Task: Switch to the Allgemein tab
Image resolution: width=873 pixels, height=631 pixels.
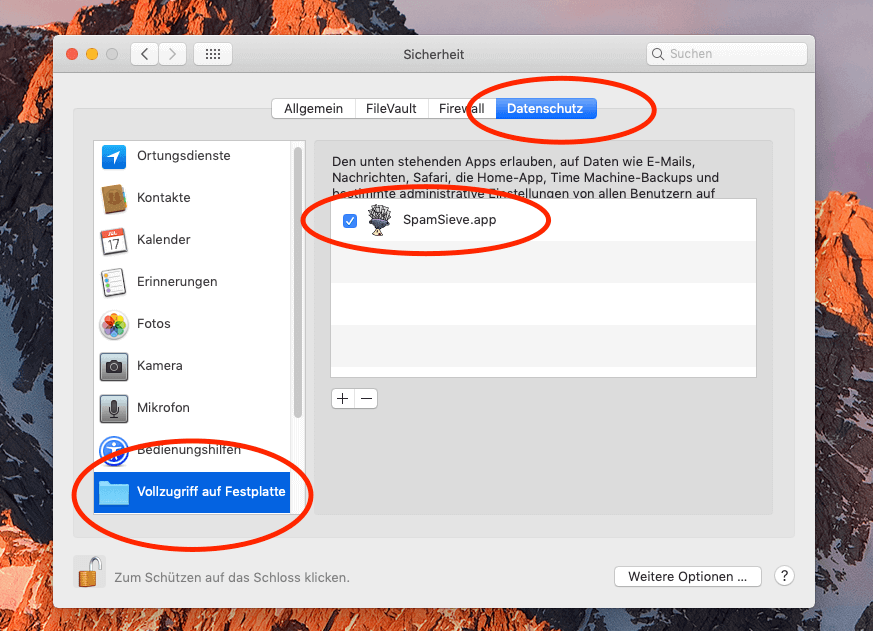Action: click(x=313, y=109)
